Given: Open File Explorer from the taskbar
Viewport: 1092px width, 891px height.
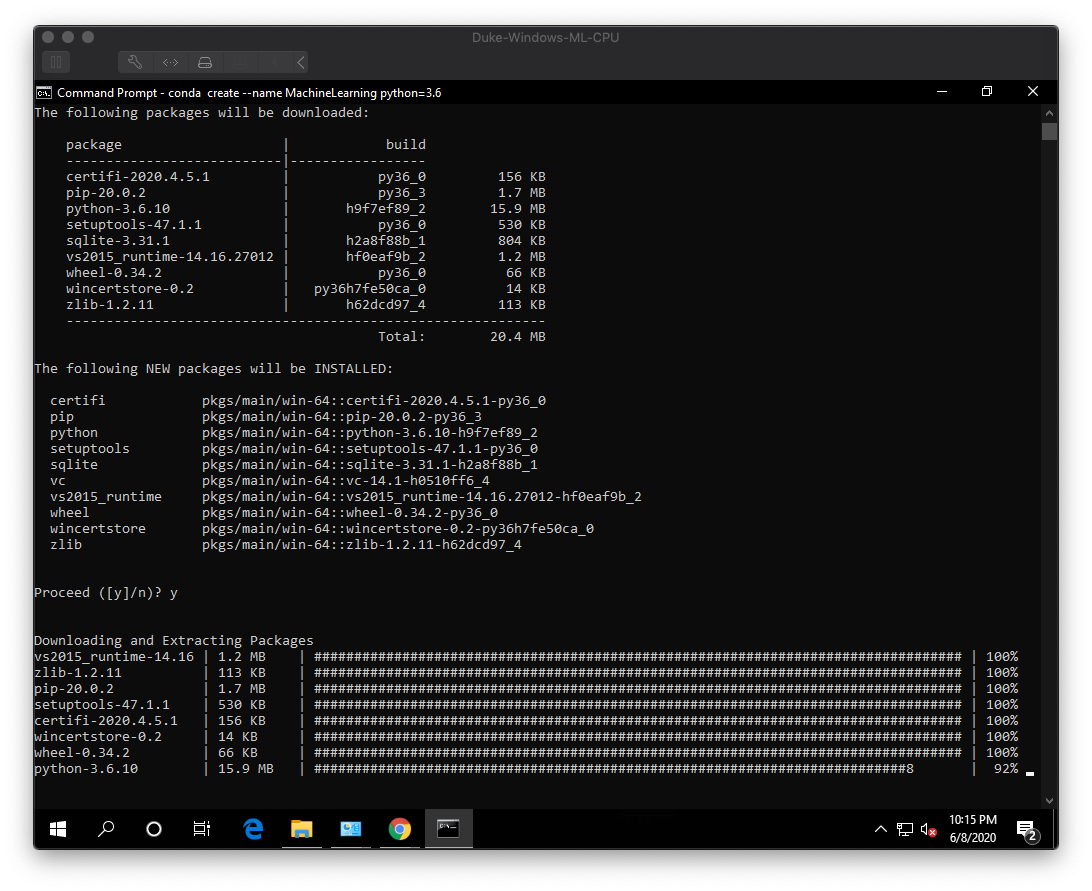Looking at the screenshot, I should (x=302, y=828).
